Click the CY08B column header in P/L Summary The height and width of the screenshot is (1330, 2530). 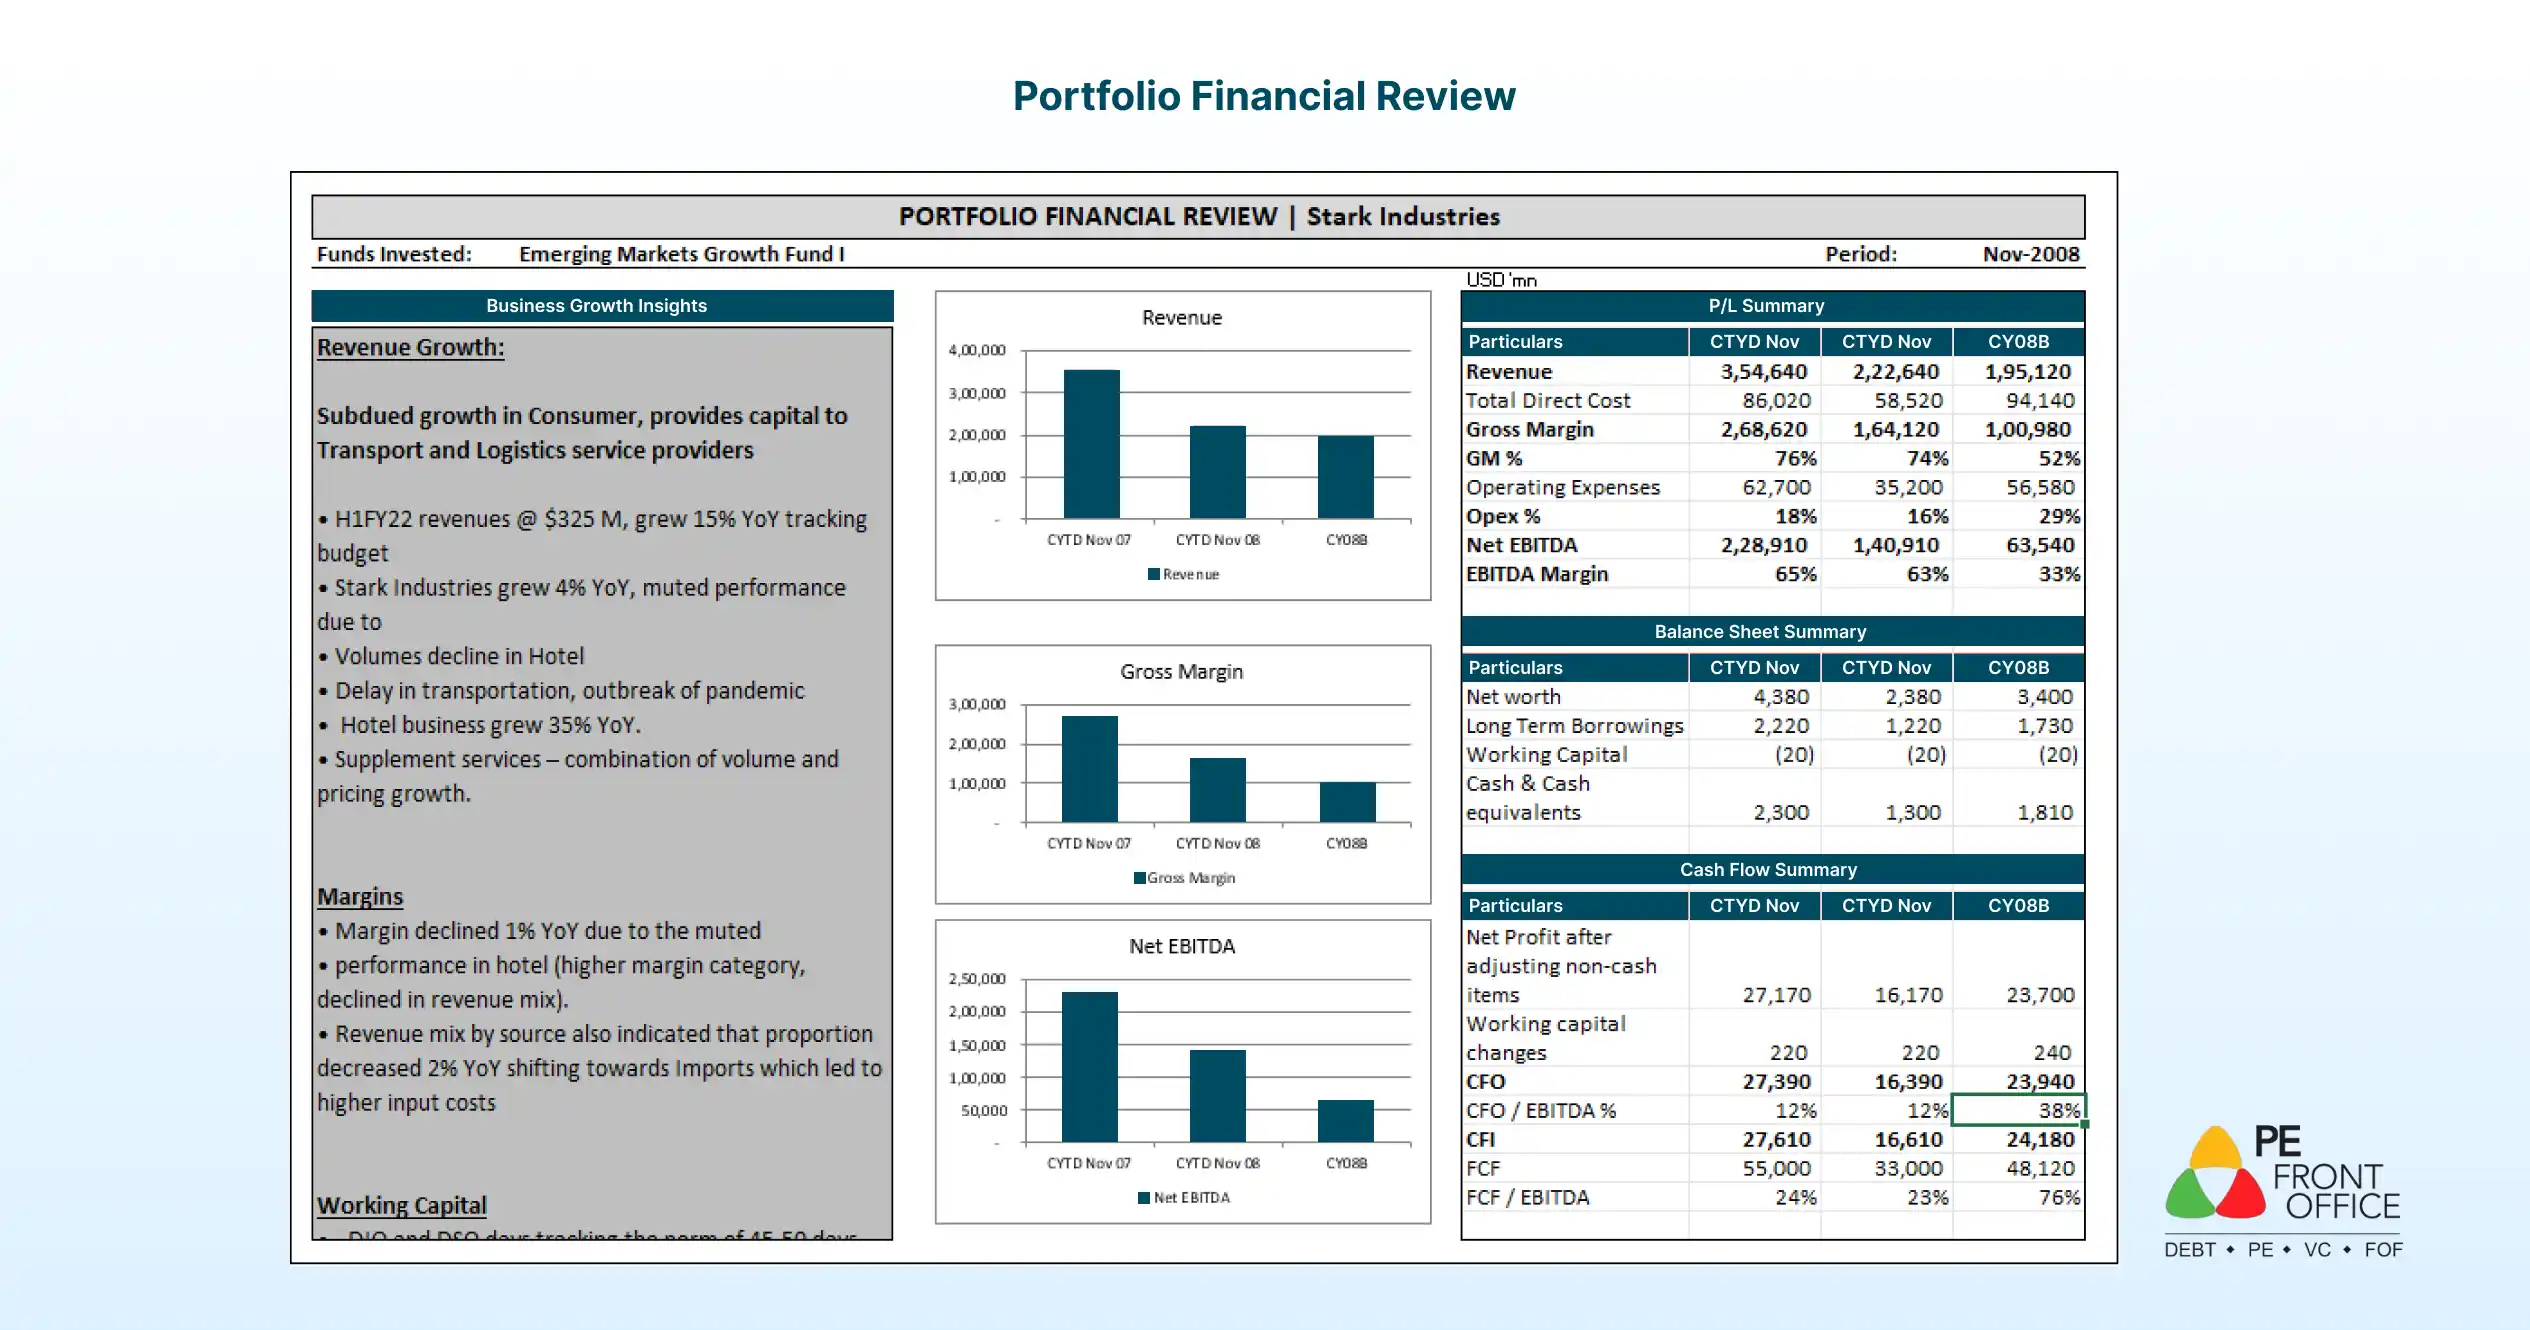pyautogui.click(x=2018, y=342)
